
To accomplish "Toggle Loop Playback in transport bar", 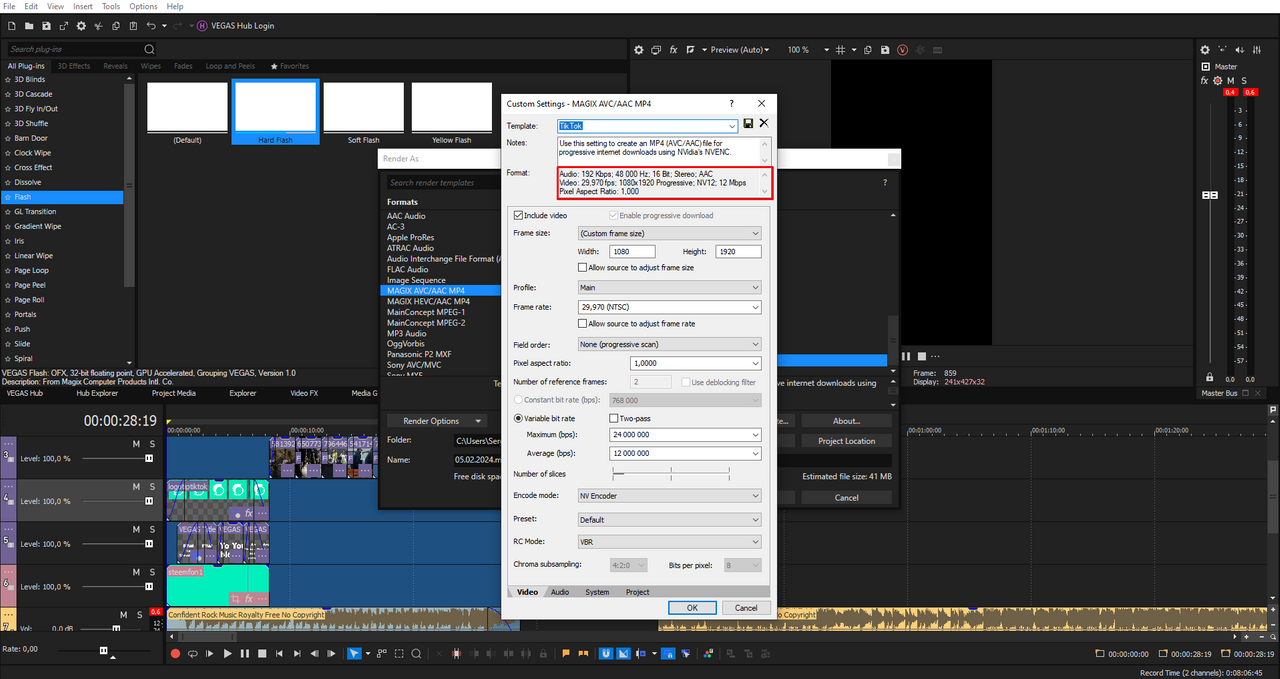I will pyautogui.click(x=193, y=653).
